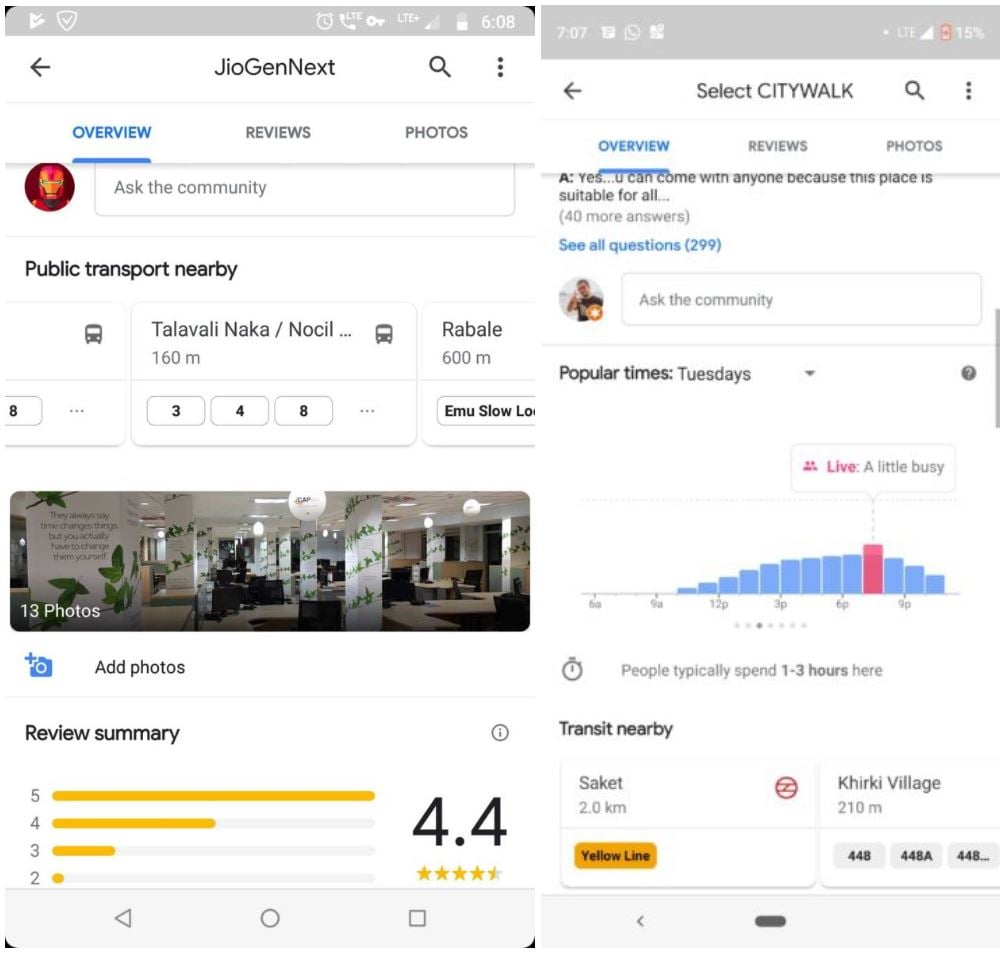This screenshot has width=1006, height=956.
Task: Open the JioGenNext Photos tab
Action: [x=436, y=133]
